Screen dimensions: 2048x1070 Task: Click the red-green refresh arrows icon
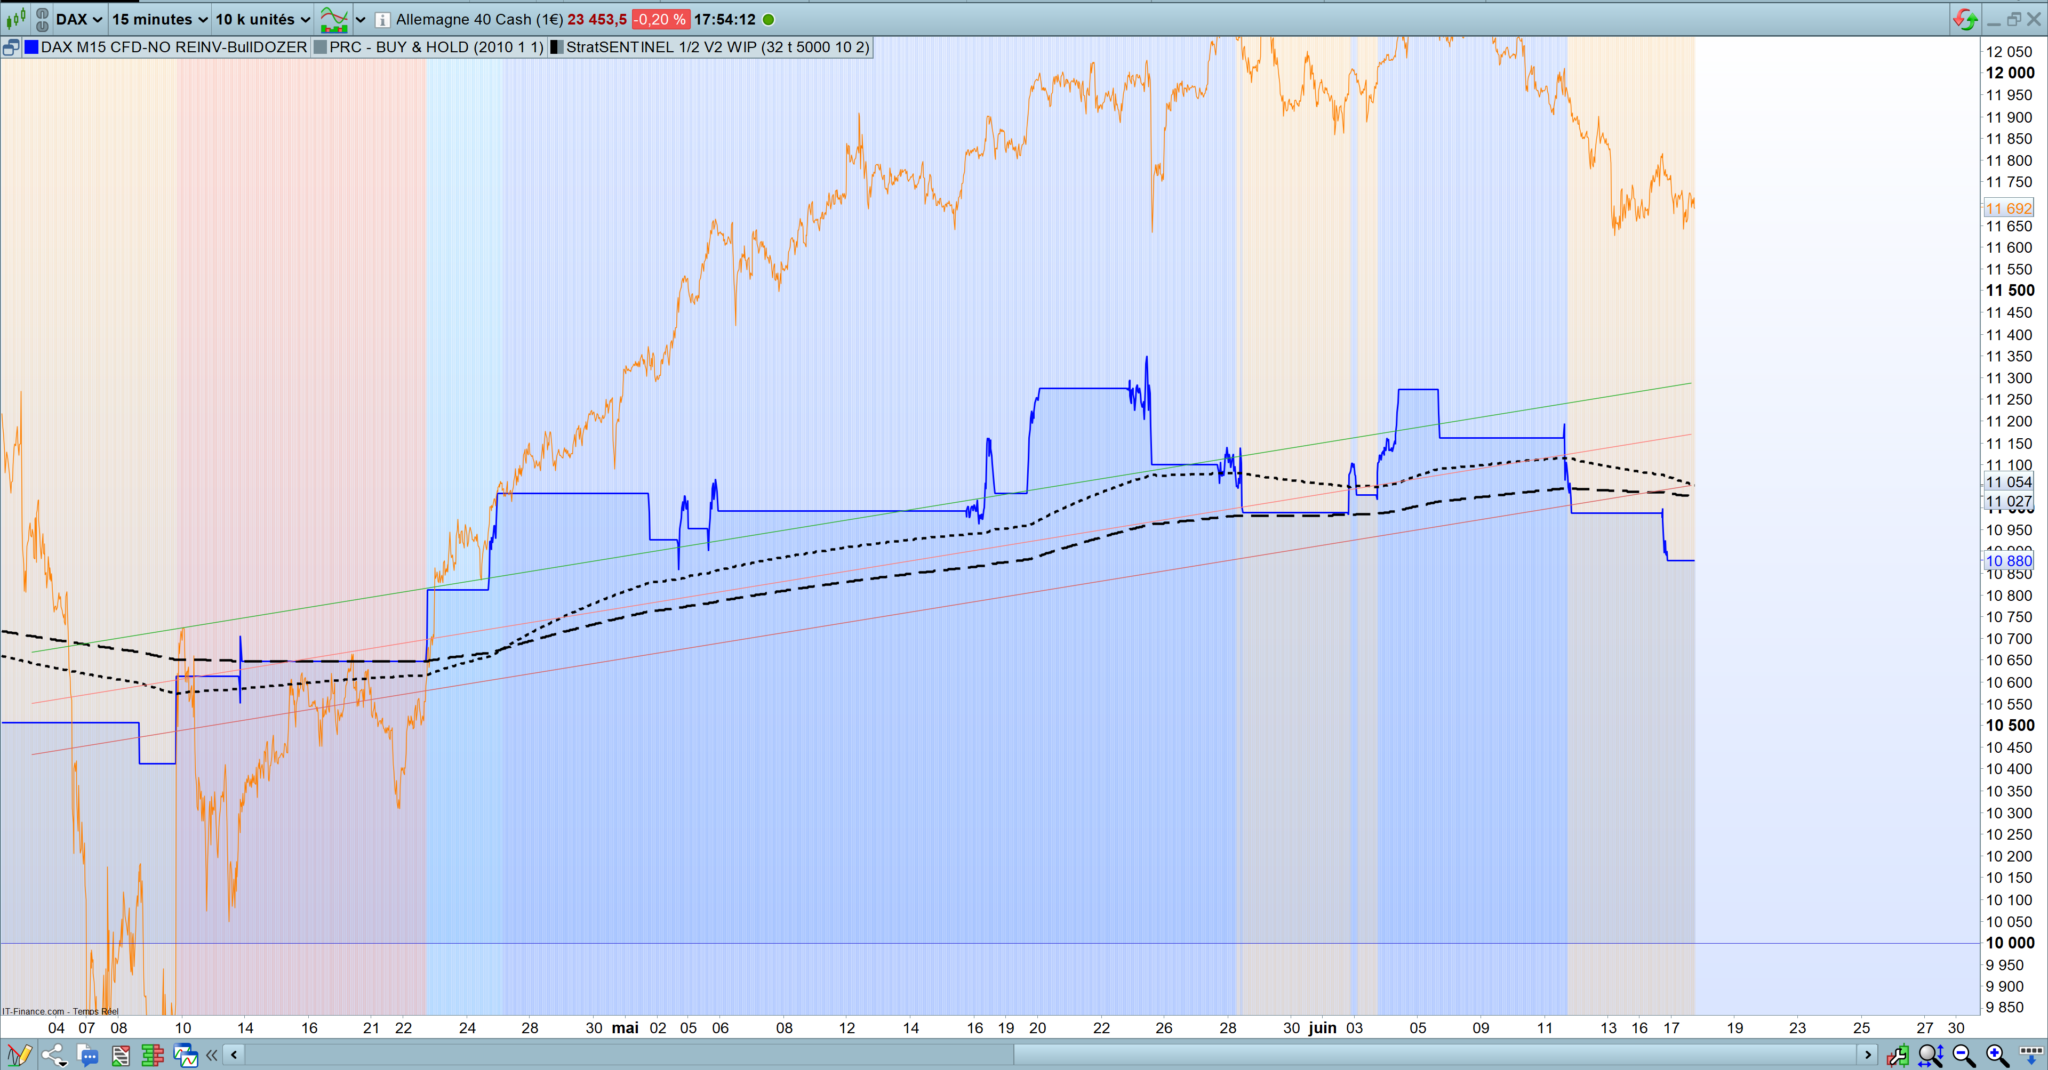coord(1965,19)
